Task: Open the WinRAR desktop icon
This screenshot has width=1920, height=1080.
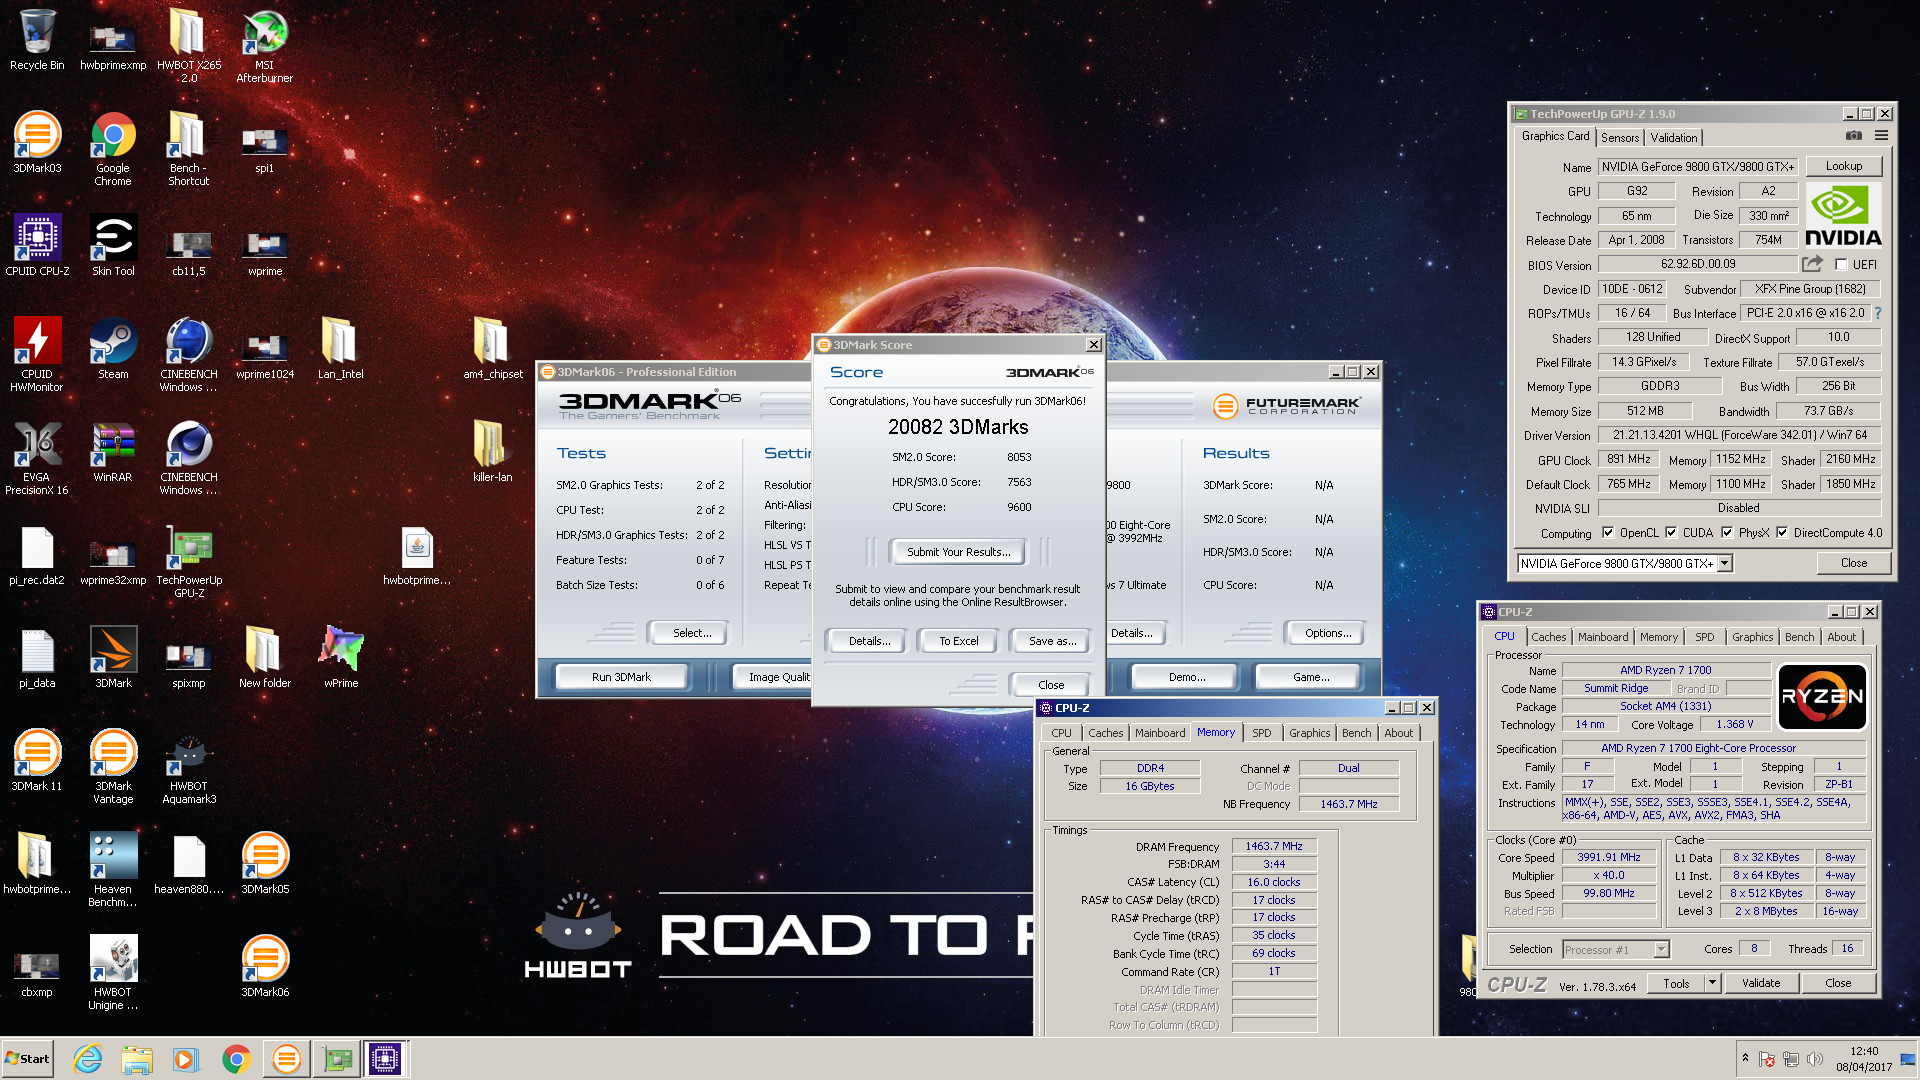Action: point(113,452)
